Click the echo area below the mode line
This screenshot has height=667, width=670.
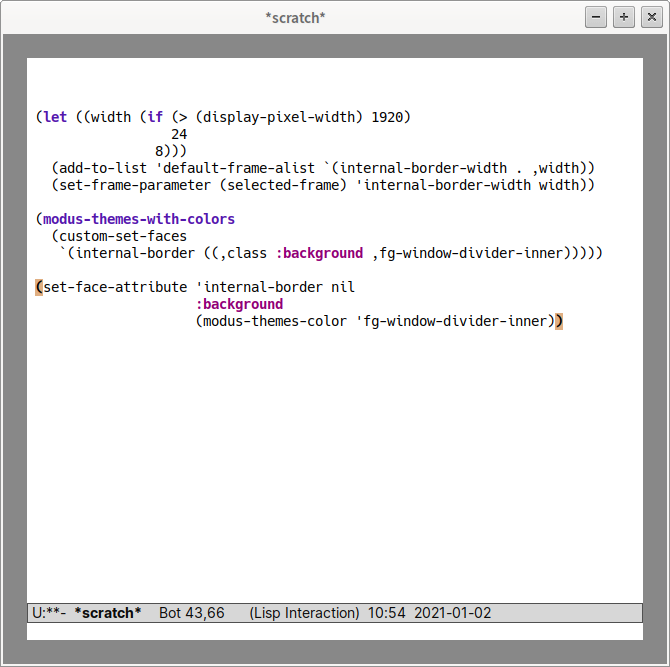pyautogui.click(x=335, y=632)
